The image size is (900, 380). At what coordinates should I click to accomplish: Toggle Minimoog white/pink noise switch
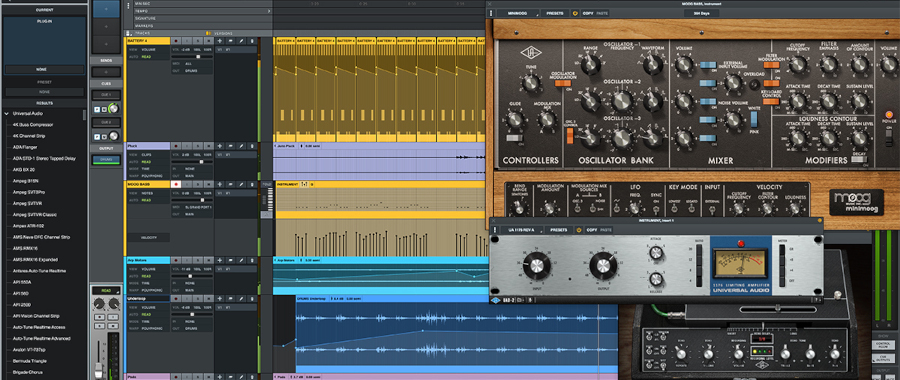click(754, 119)
